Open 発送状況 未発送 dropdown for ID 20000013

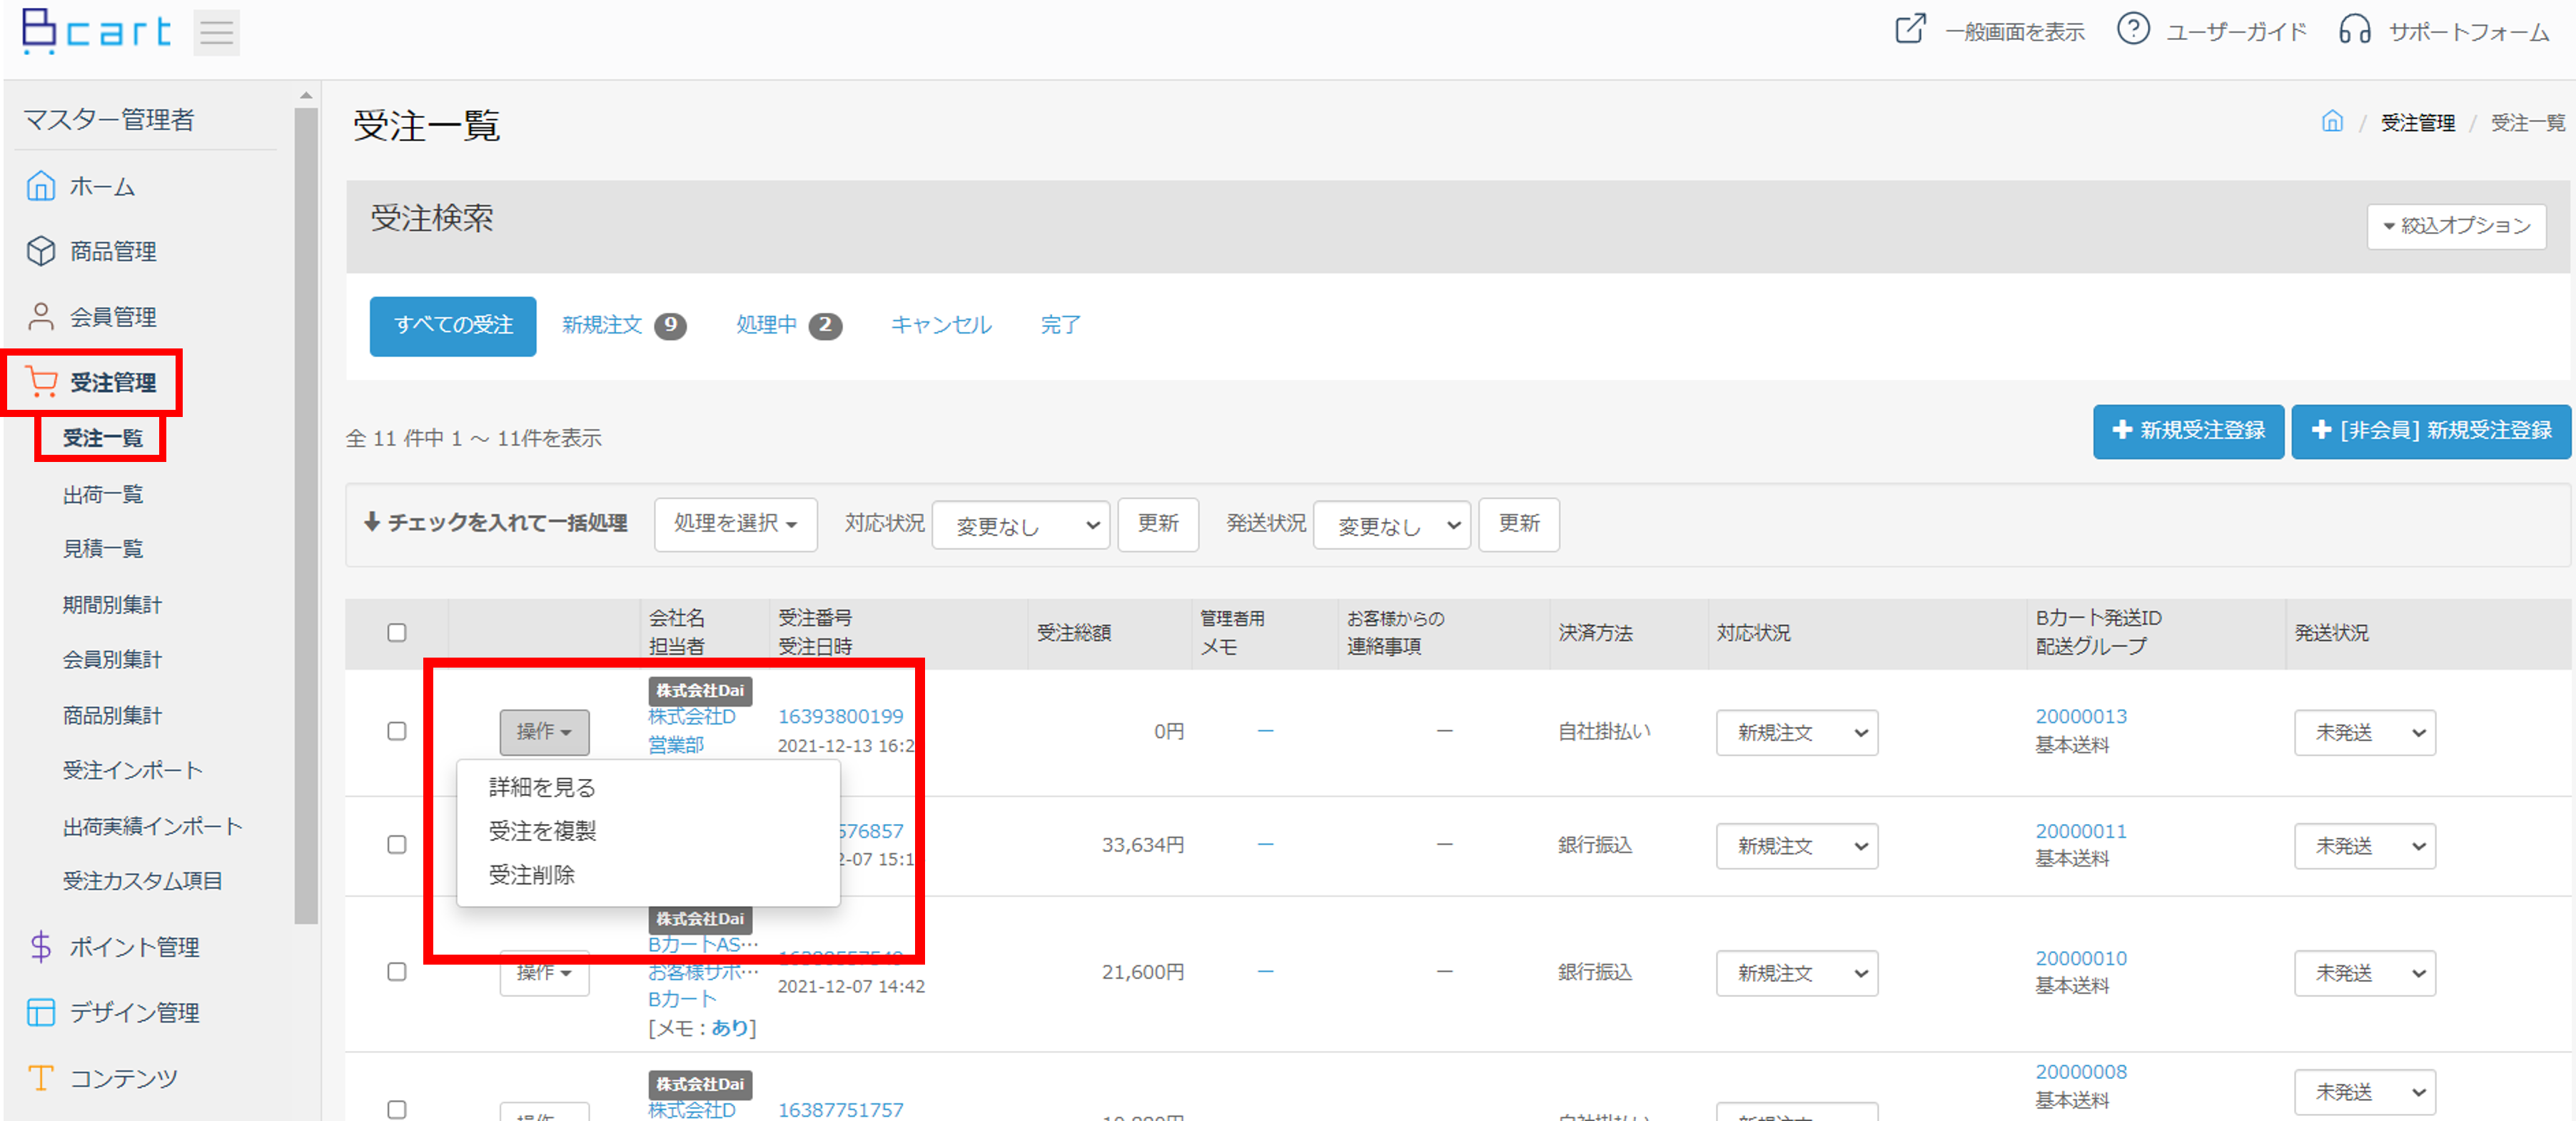(x=2365, y=733)
